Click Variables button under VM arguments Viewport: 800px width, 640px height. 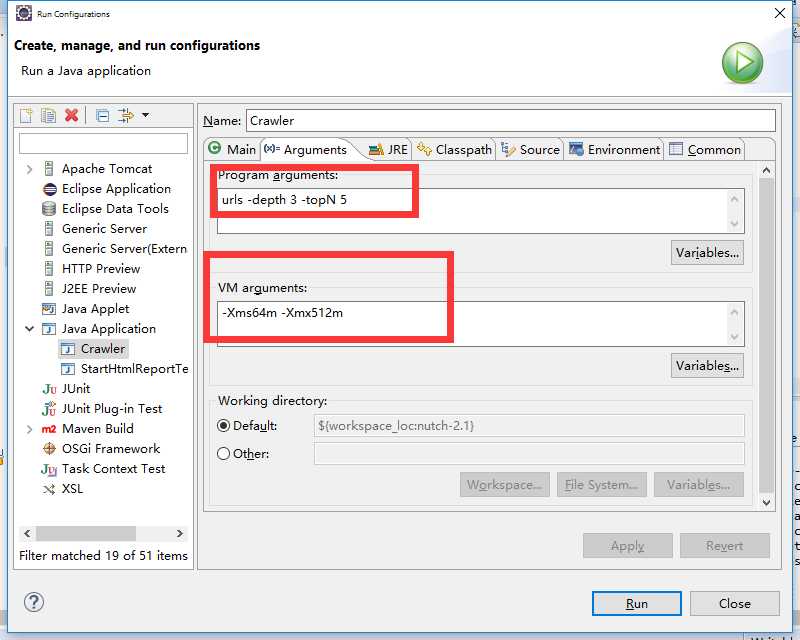tap(707, 365)
